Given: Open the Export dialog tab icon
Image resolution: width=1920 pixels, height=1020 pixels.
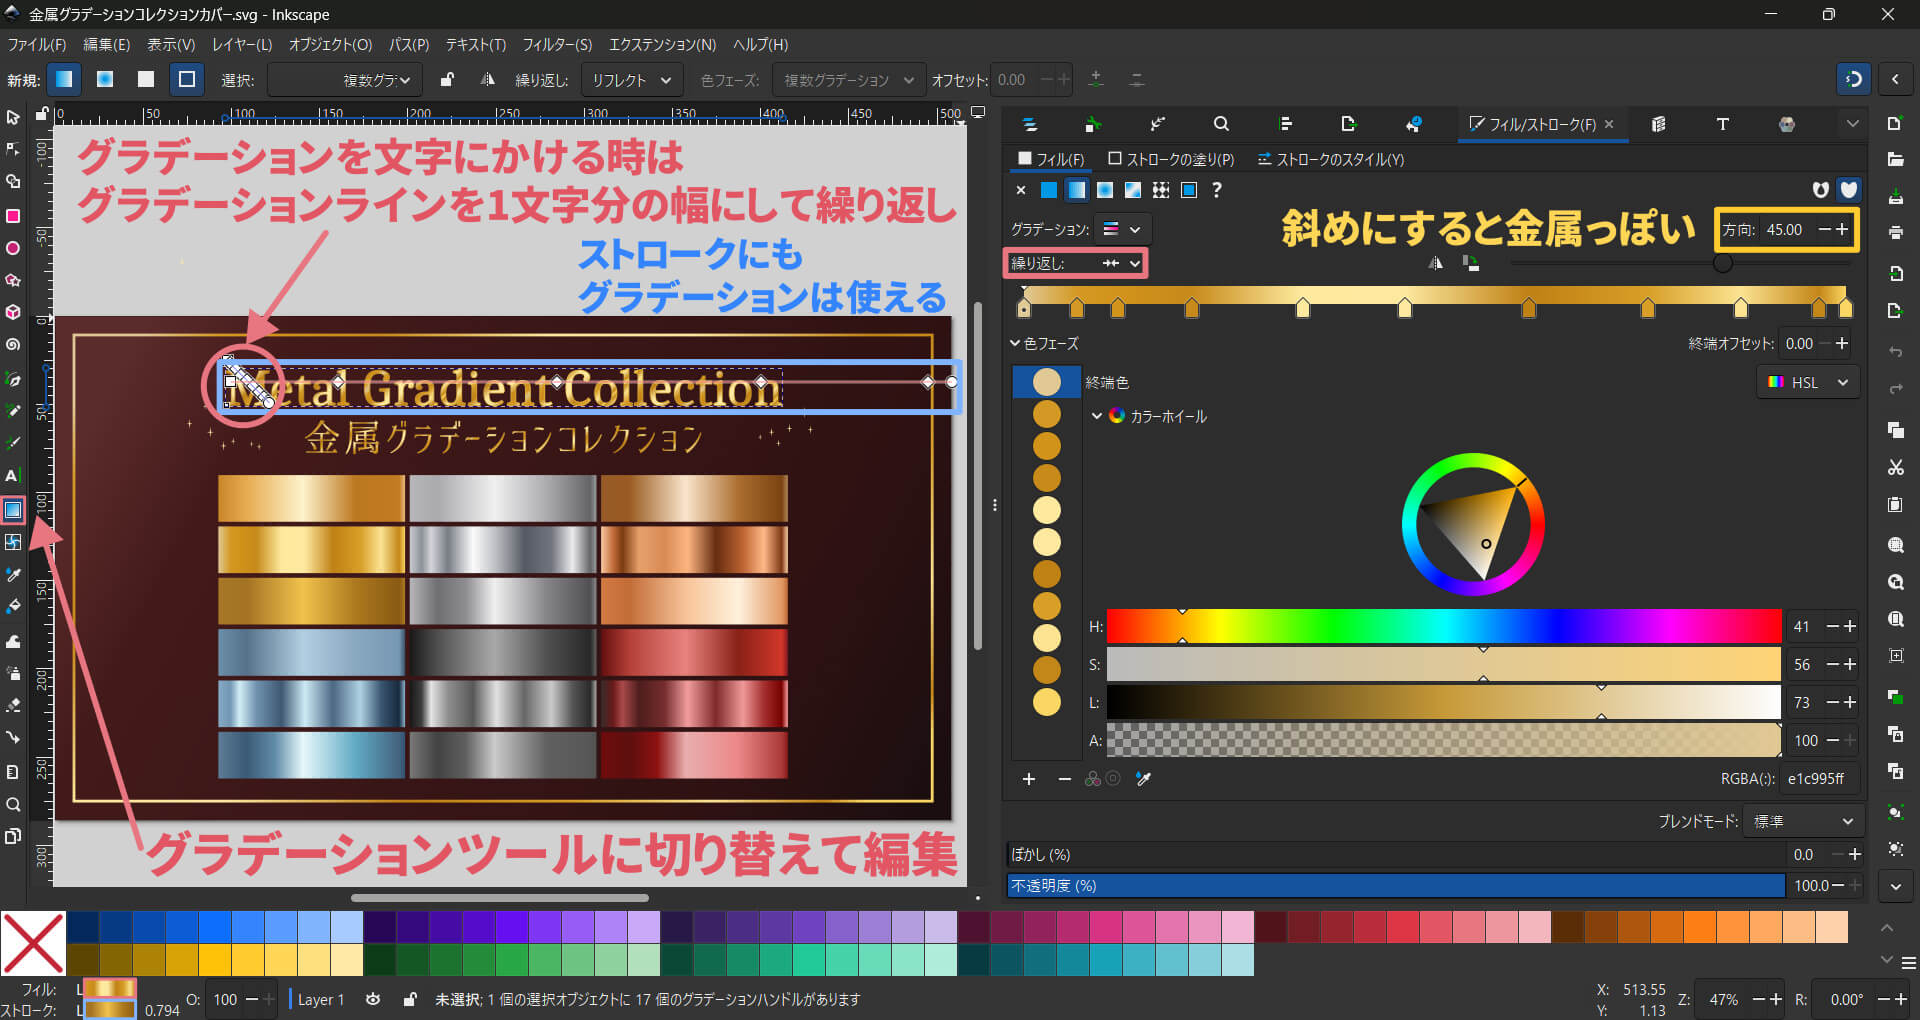Looking at the screenshot, I should pos(1348,124).
